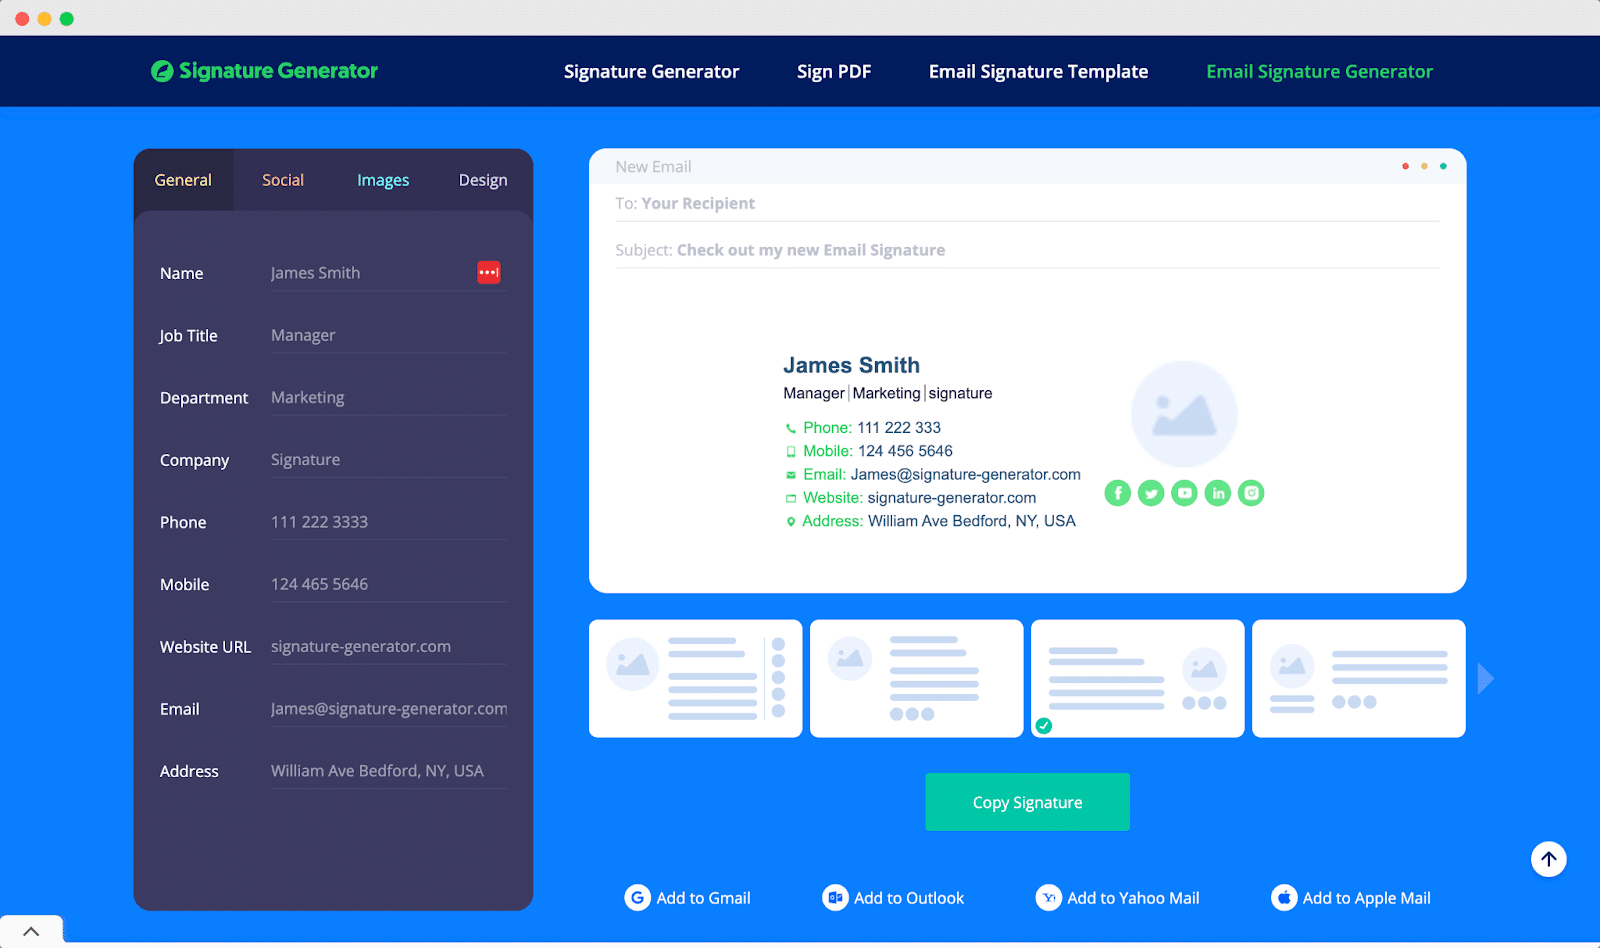This screenshot has height=948, width=1600.
Task: Click the Phone number input field
Action: click(x=388, y=522)
